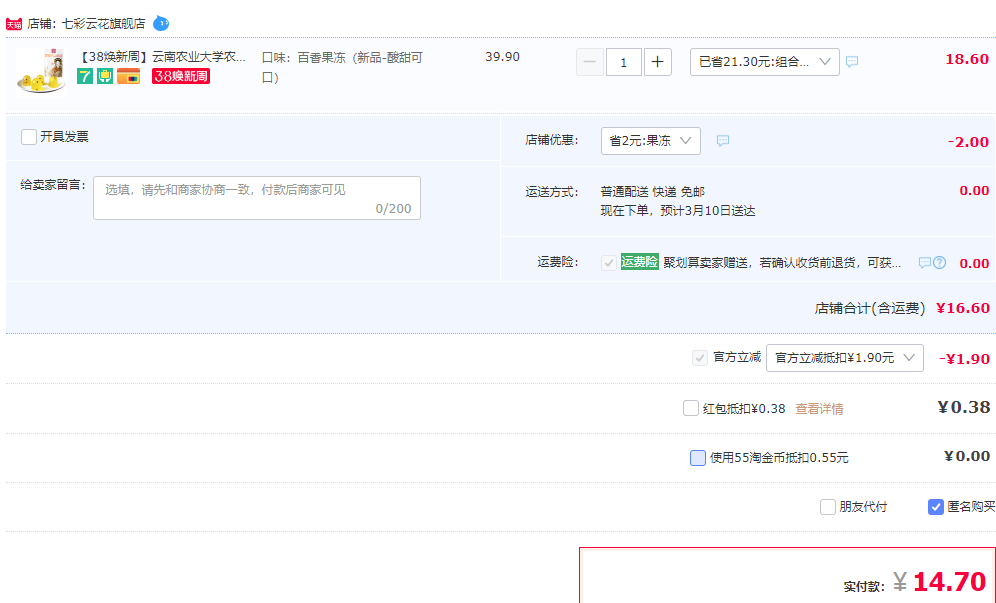The width and height of the screenshot is (996, 603).
Task: Click the store total ¥16.60
Action: 963,308
